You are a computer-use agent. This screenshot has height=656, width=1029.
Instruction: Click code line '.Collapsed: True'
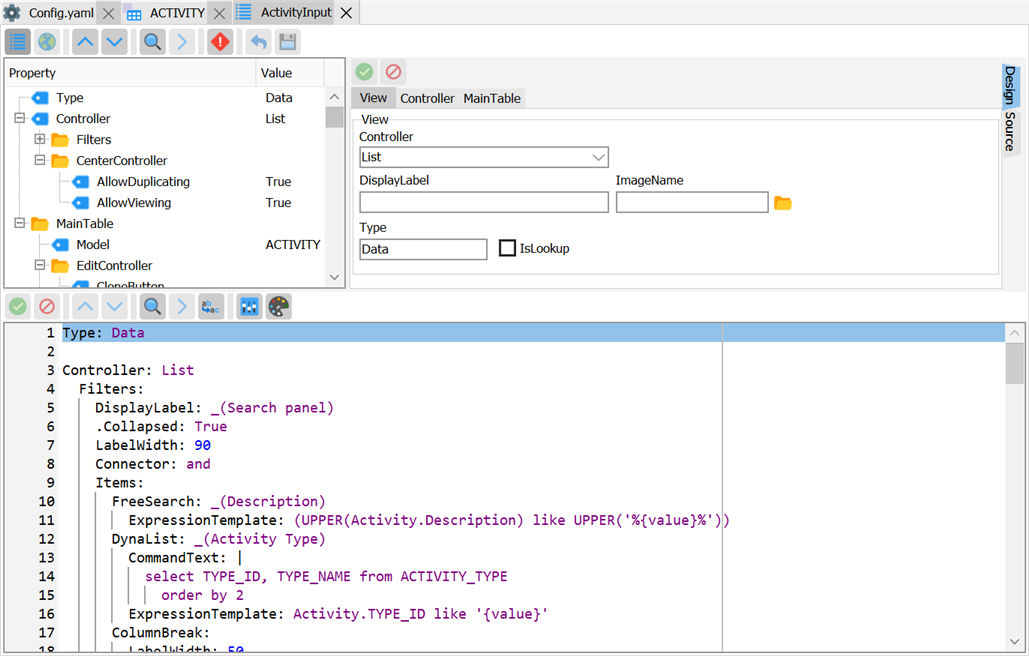point(161,426)
